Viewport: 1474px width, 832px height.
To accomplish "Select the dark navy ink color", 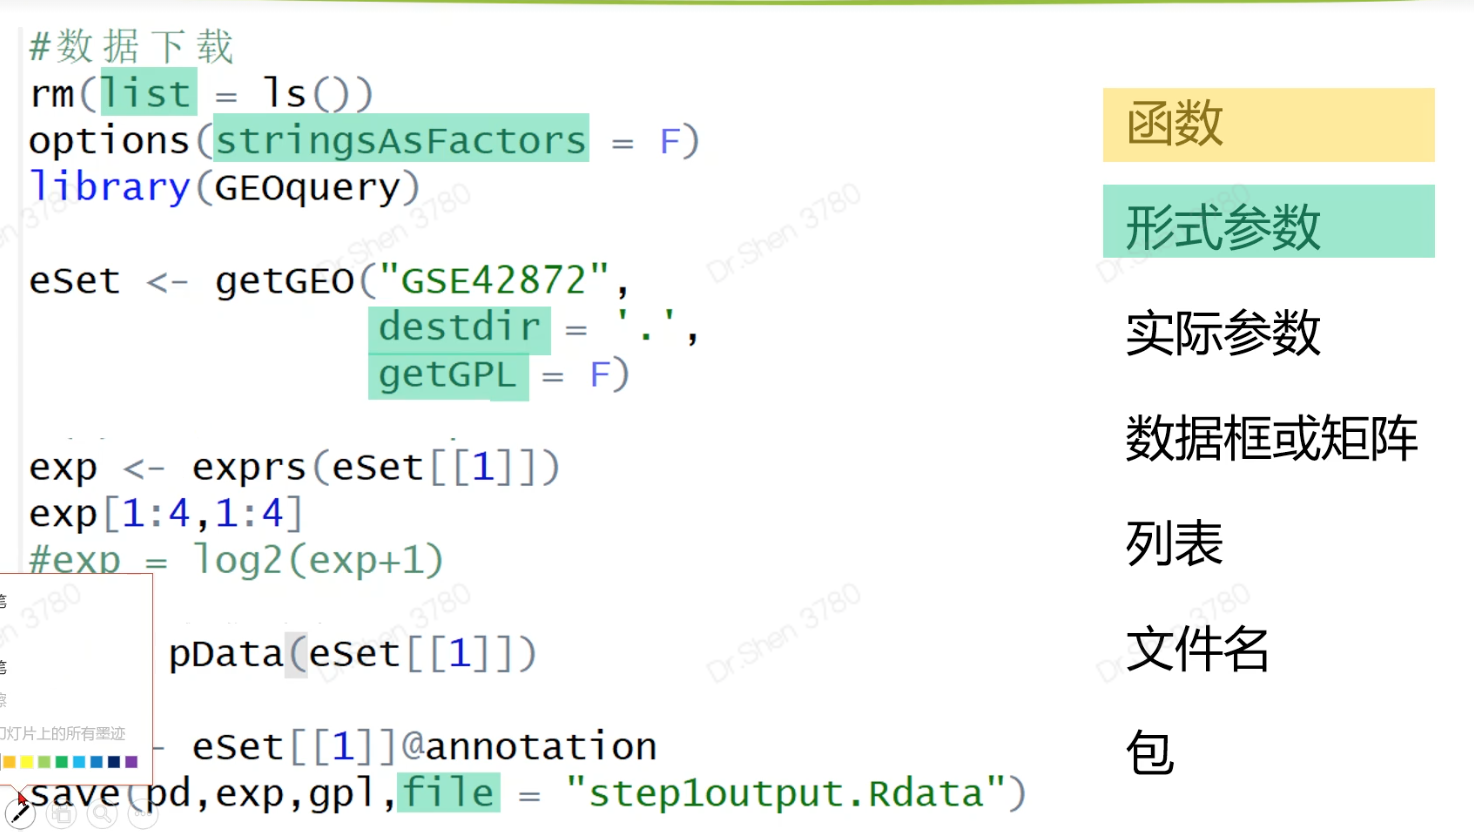I will coord(114,762).
